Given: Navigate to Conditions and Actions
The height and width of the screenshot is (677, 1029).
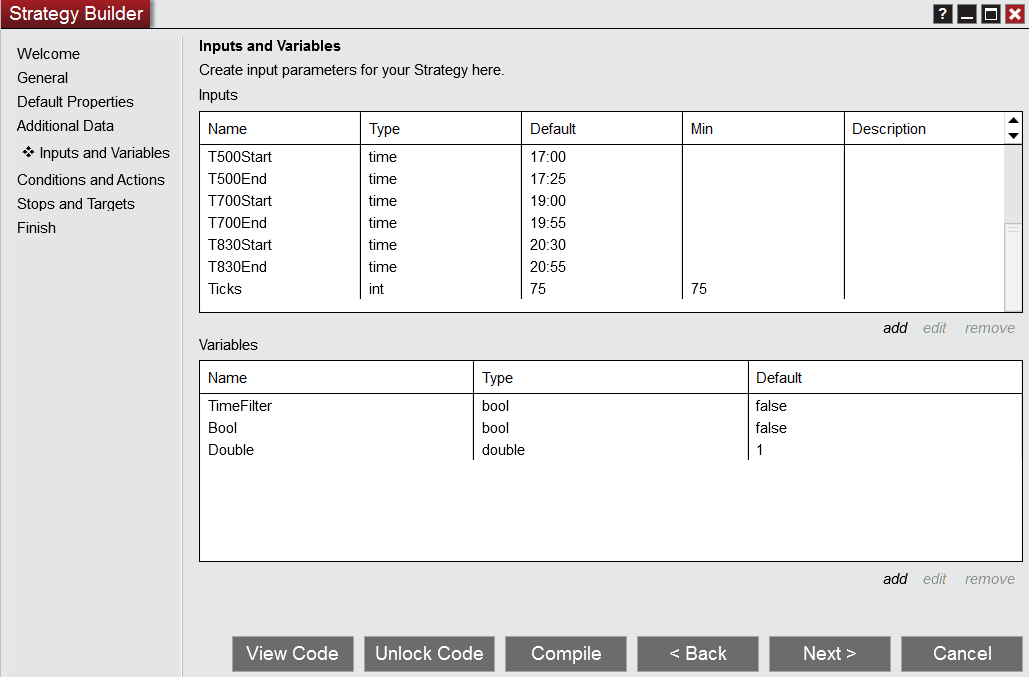Looking at the screenshot, I should [x=91, y=179].
